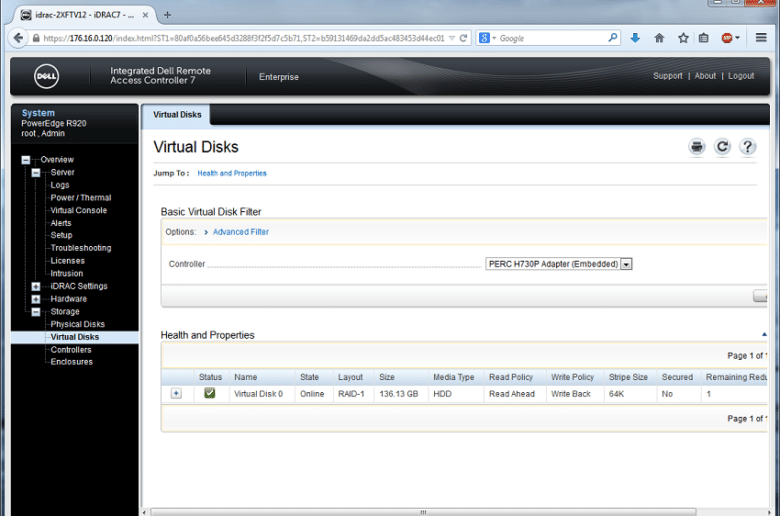Select Physical Disks under Storage
The width and height of the screenshot is (780, 516).
click(x=78, y=324)
